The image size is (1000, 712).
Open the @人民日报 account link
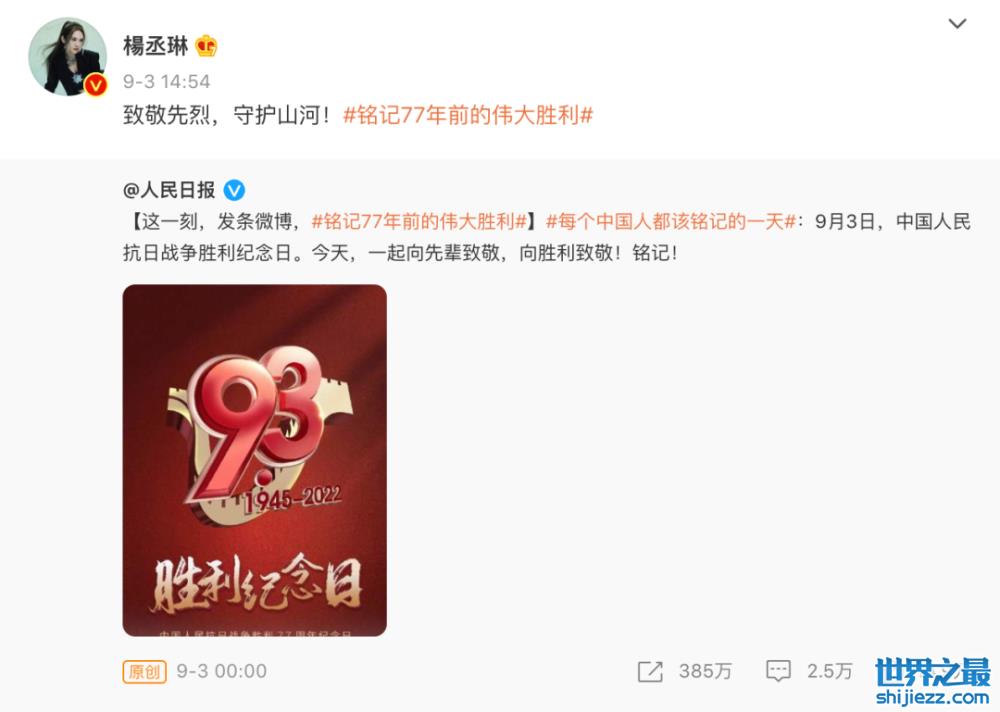click(x=169, y=190)
